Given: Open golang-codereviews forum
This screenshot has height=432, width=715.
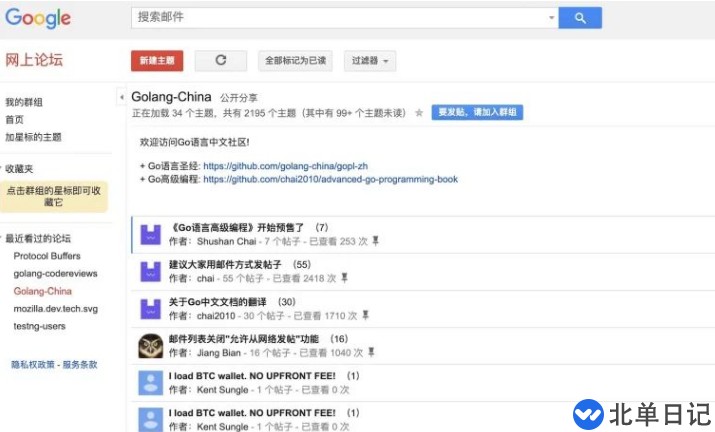Looking at the screenshot, I should (x=56, y=274).
